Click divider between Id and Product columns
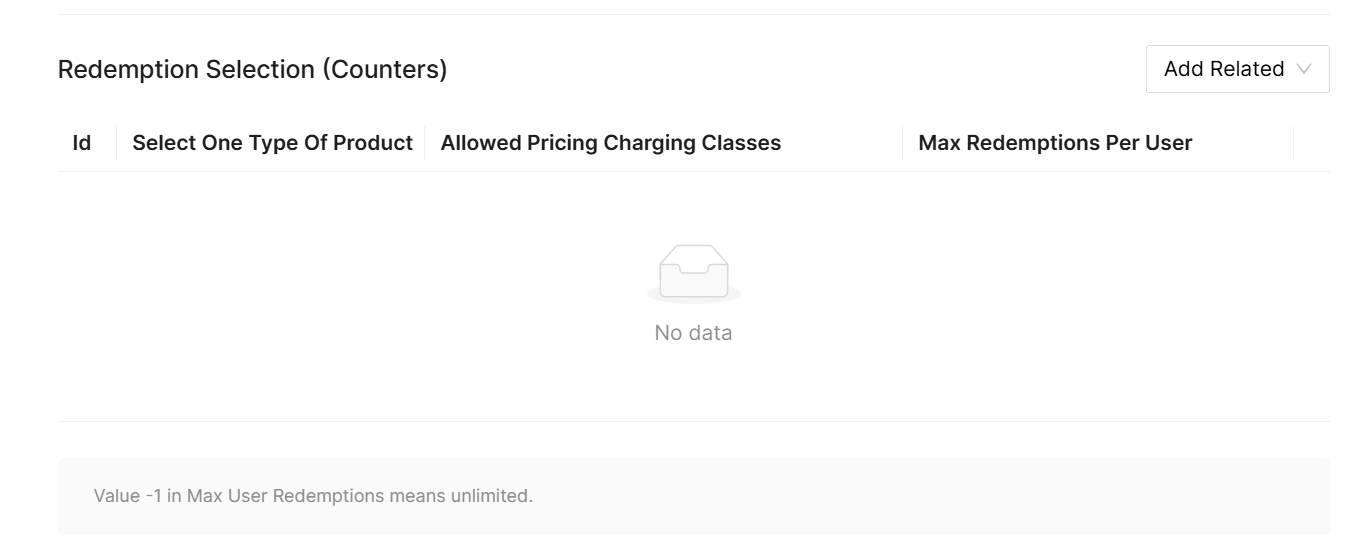The image size is (1351, 559). pyautogui.click(x=117, y=143)
